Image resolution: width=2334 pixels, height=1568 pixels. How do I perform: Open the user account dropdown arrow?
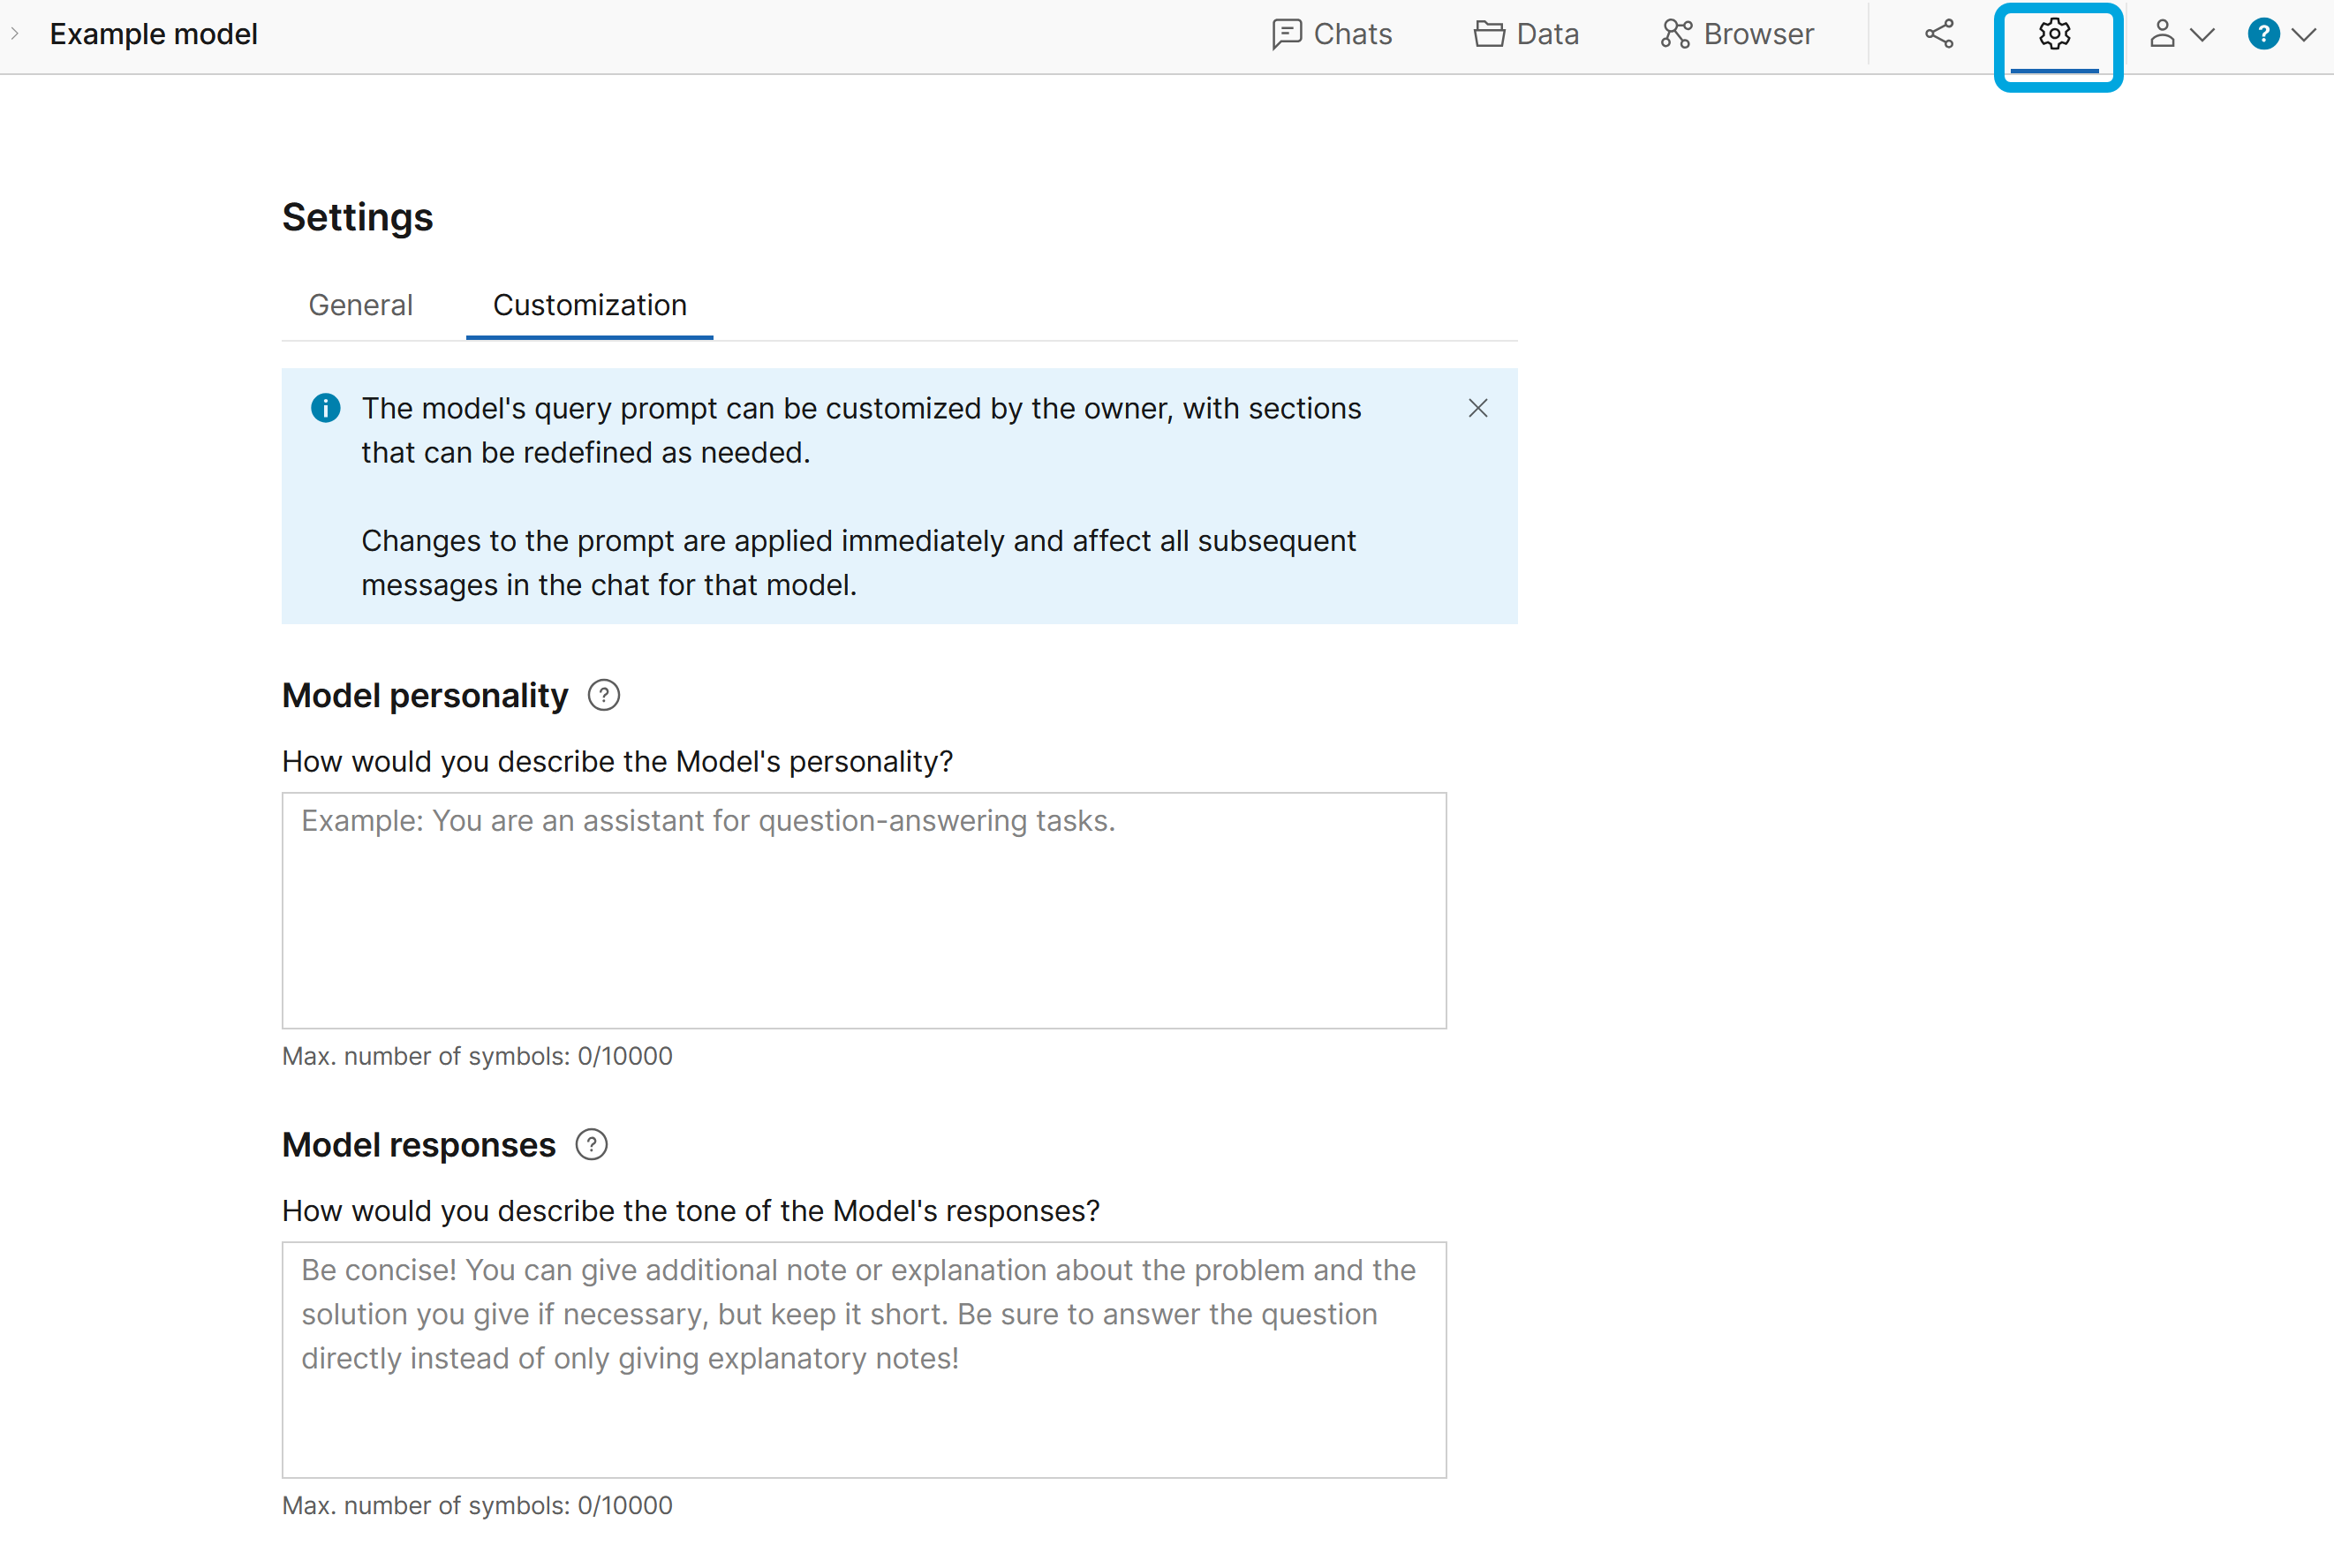pyautogui.click(x=2202, y=35)
